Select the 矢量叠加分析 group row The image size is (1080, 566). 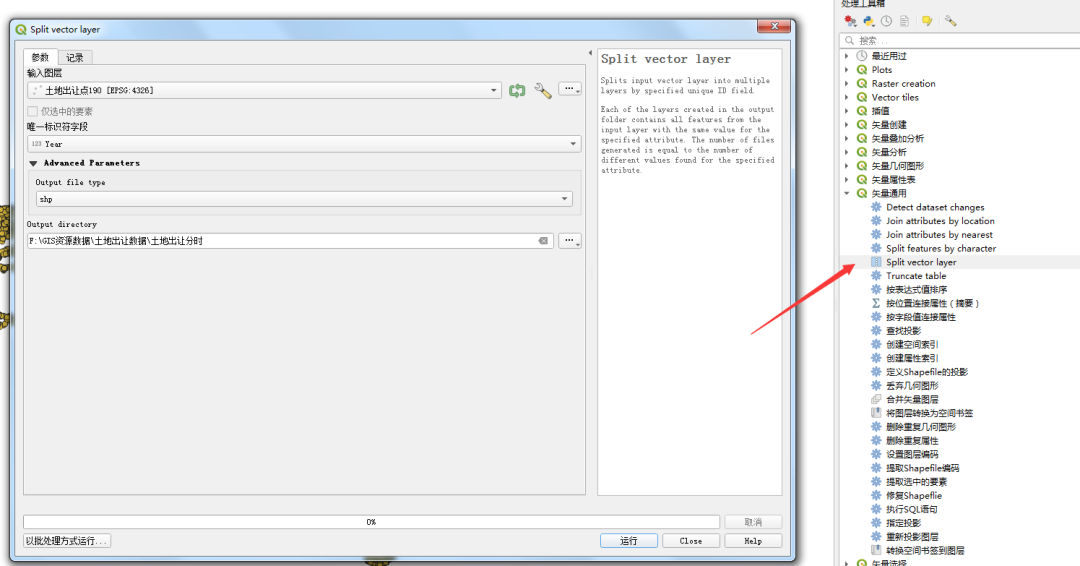tap(897, 138)
